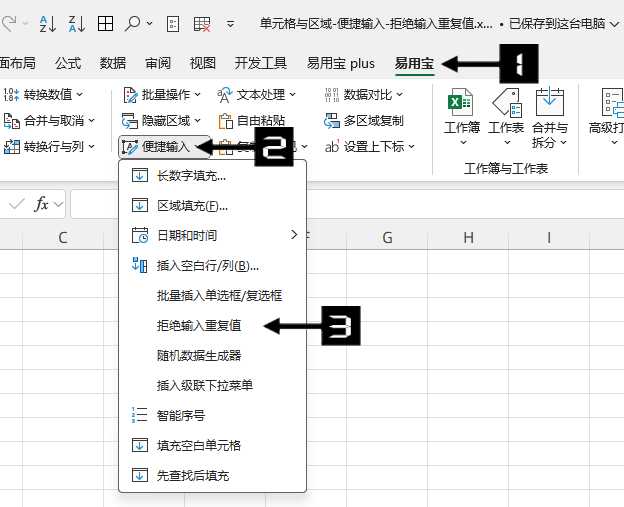Viewport: 624px width, 507px height.
Task: Switch to the 开发工具 tab
Action: [261, 63]
